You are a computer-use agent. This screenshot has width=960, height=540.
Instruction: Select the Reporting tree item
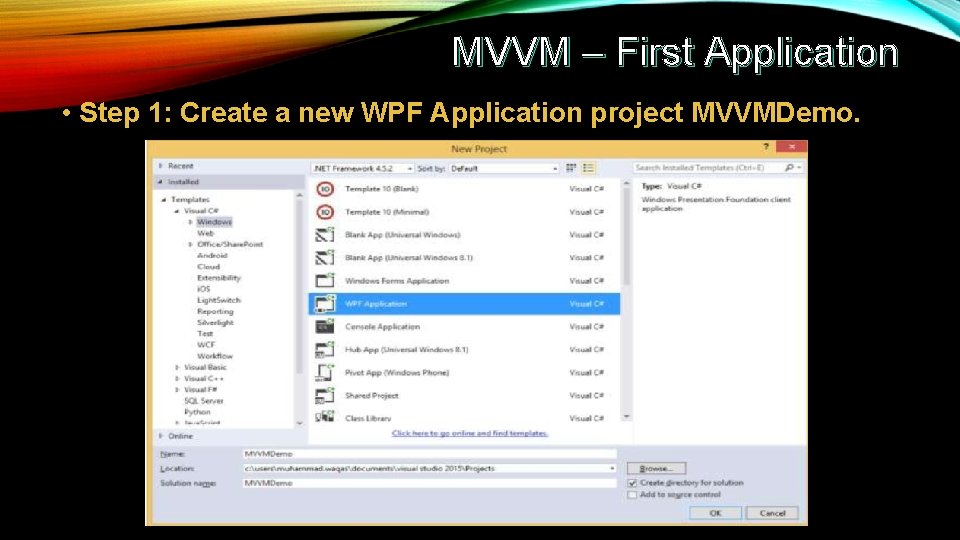215,311
